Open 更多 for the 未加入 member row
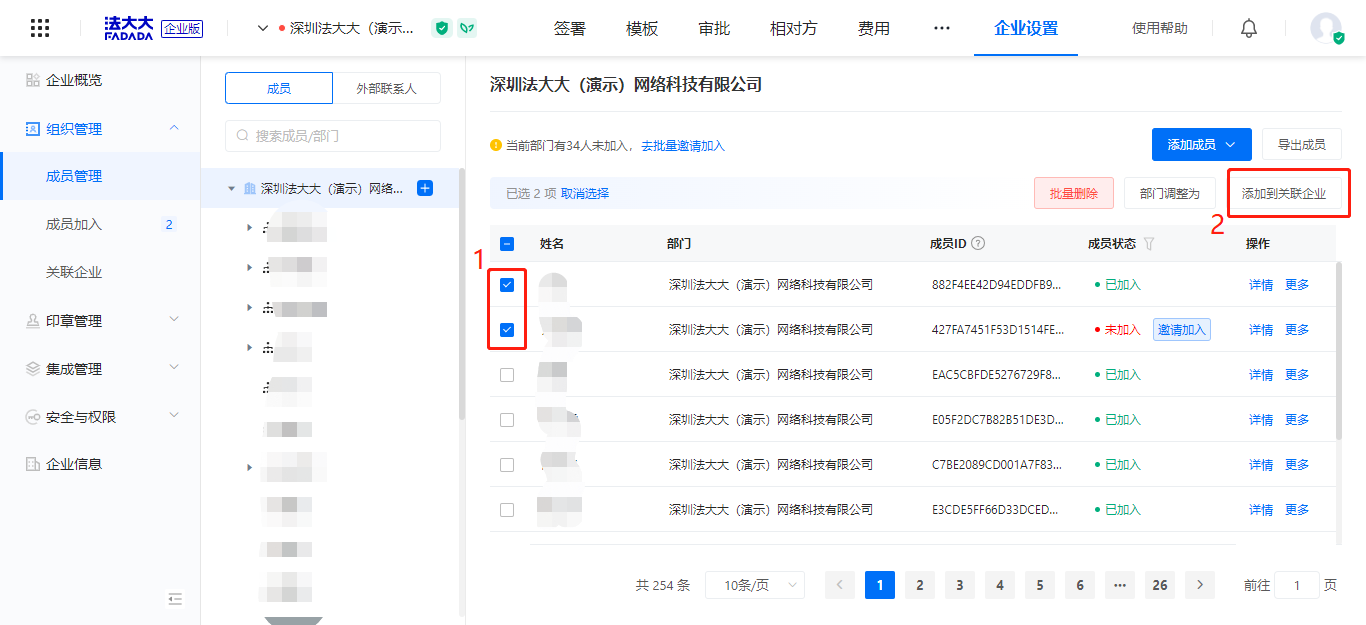Image resolution: width=1366 pixels, height=625 pixels. (1297, 330)
